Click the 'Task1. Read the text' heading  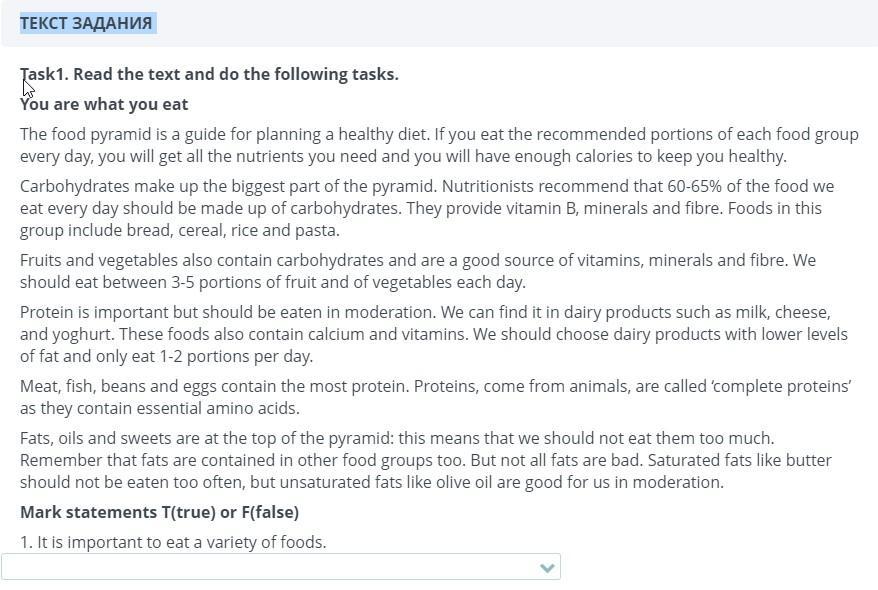tap(209, 74)
